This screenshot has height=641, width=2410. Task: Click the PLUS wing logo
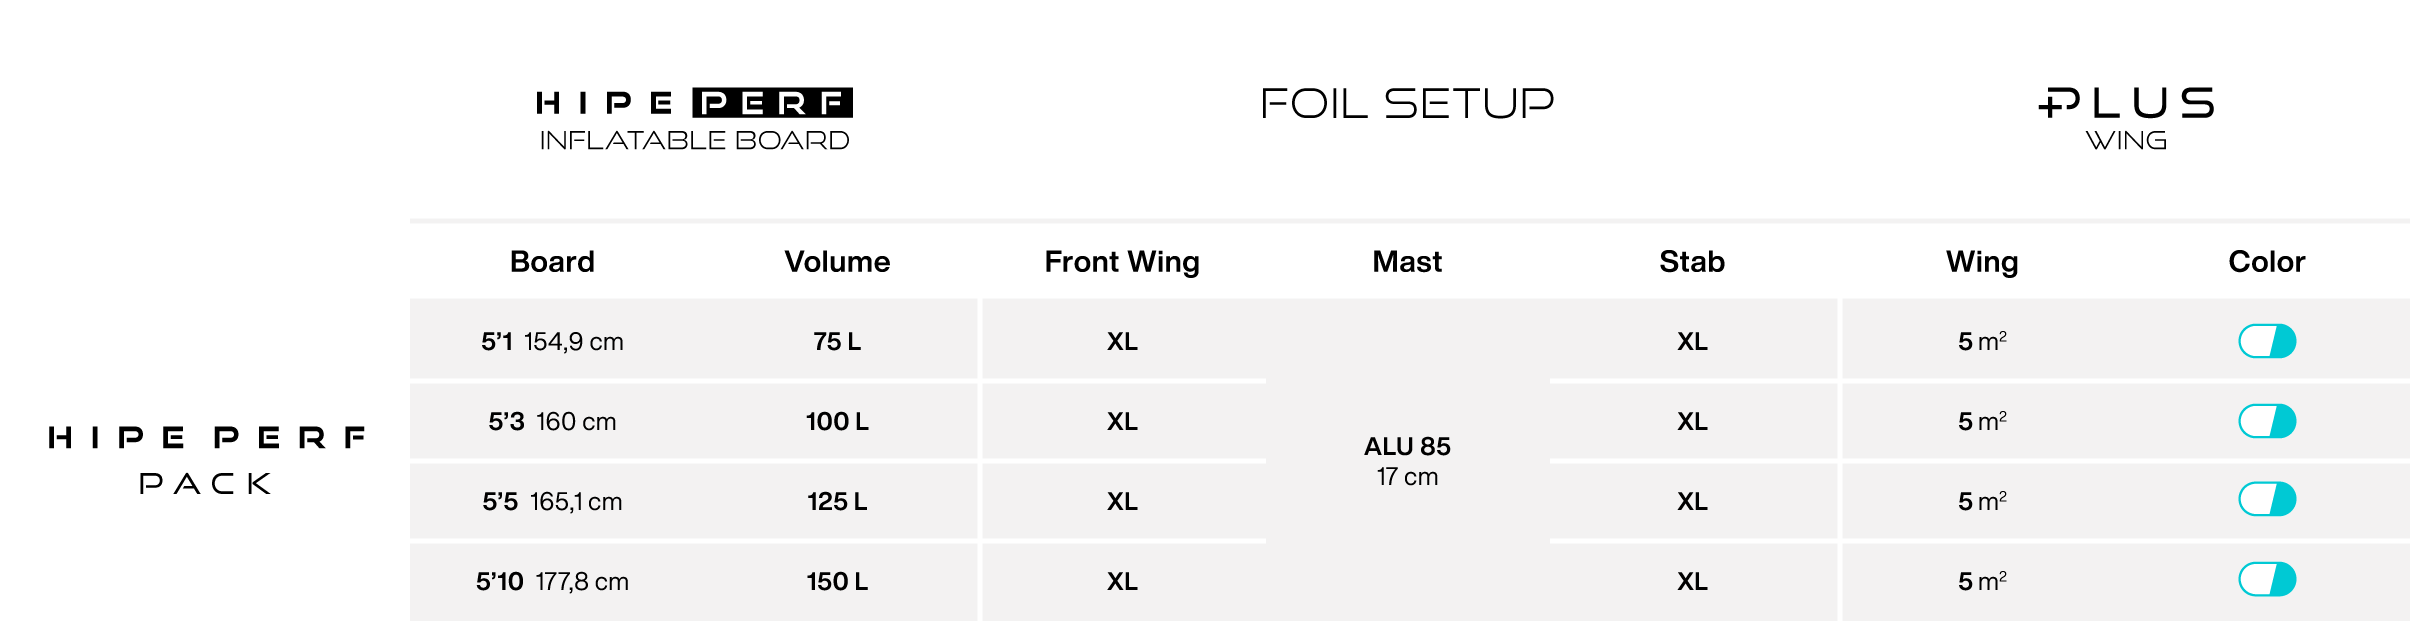2127,118
